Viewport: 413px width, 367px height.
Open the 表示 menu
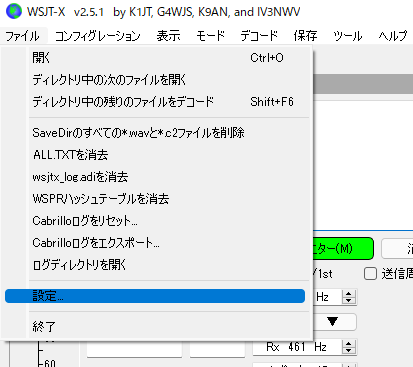tap(168, 35)
